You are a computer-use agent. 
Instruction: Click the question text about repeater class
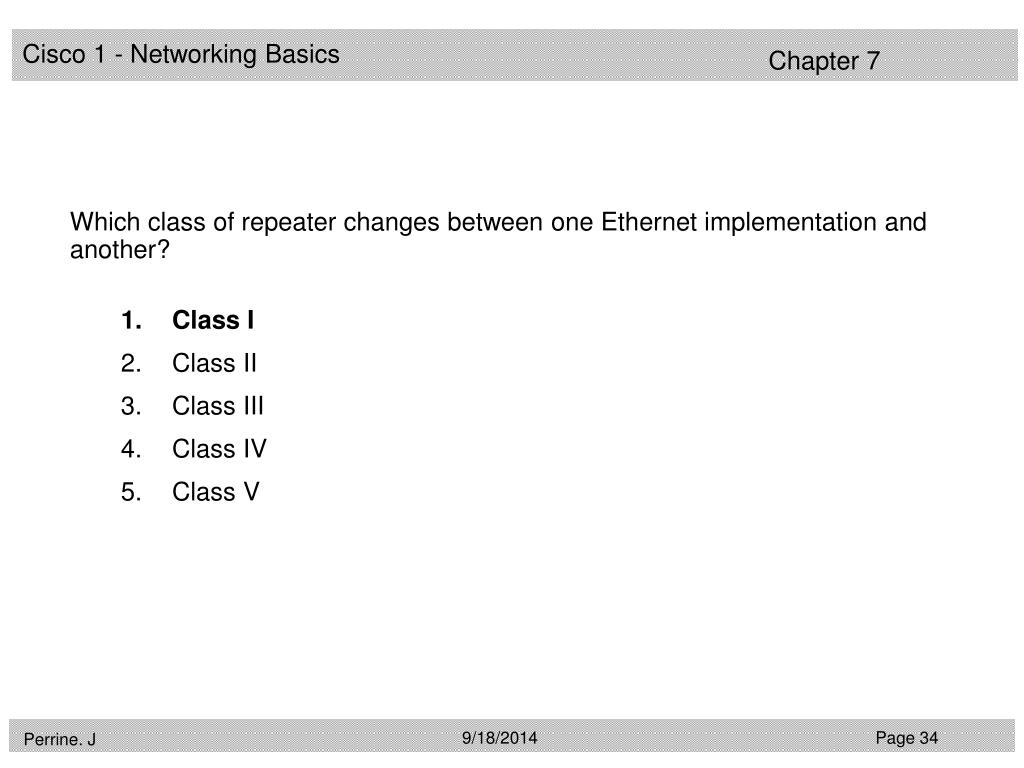pos(498,236)
